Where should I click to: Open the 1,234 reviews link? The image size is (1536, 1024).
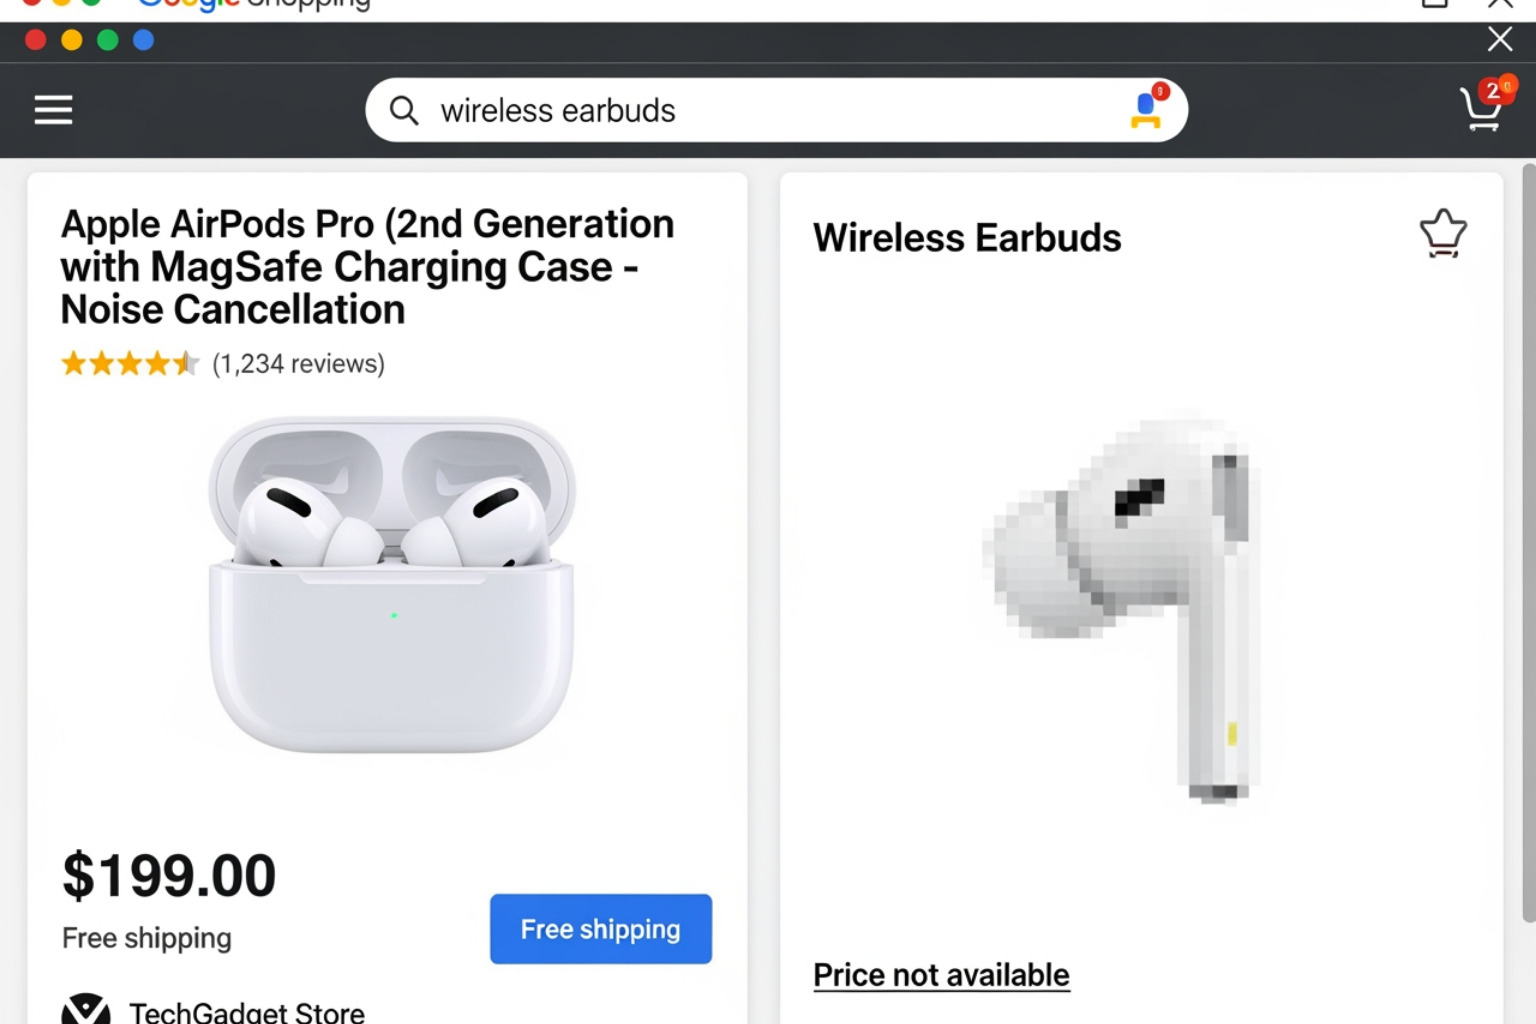[x=297, y=364]
